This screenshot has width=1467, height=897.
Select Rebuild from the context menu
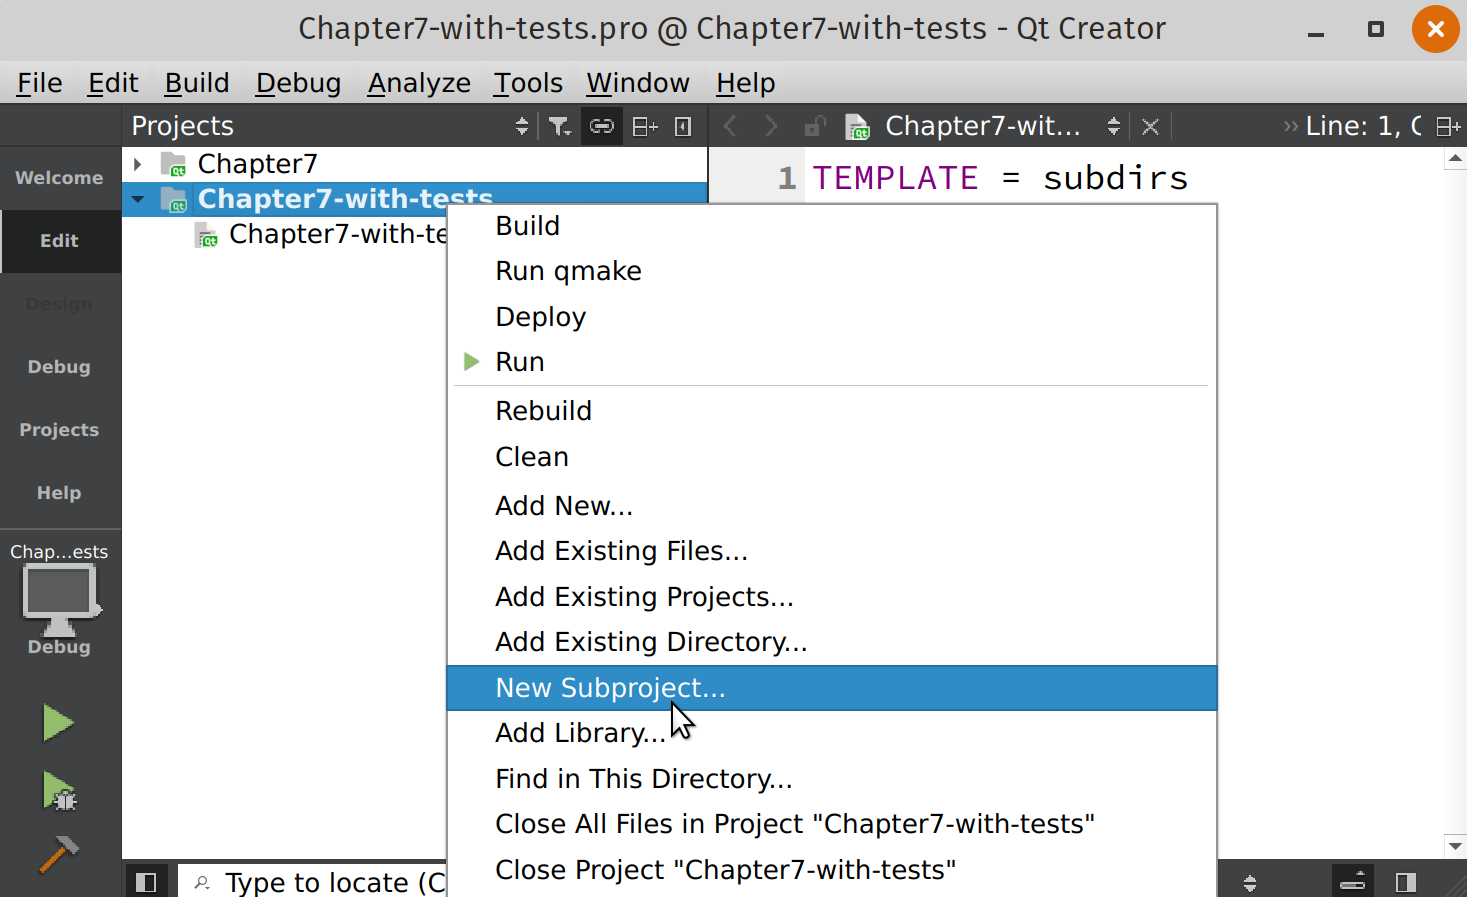click(543, 410)
